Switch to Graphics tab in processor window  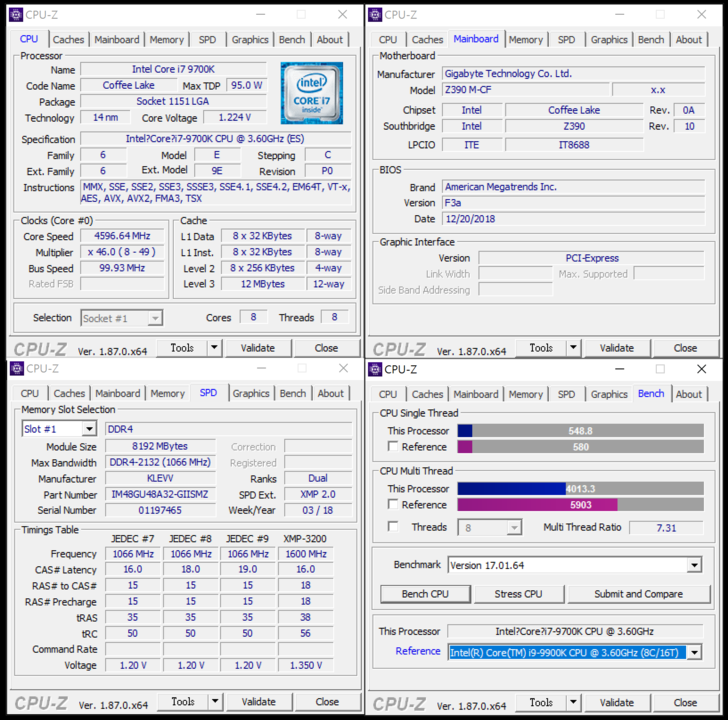tap(250, 40)
